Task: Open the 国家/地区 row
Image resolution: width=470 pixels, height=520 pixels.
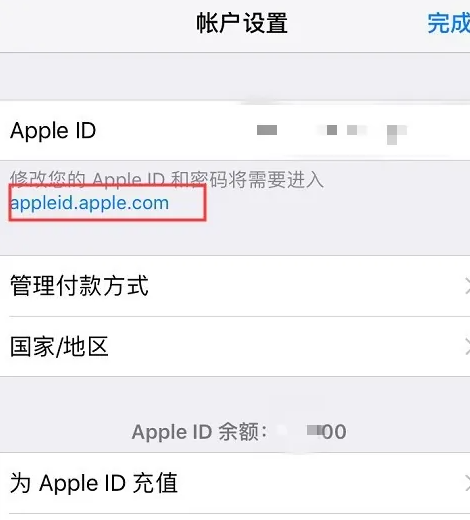Action: (235, 347)
